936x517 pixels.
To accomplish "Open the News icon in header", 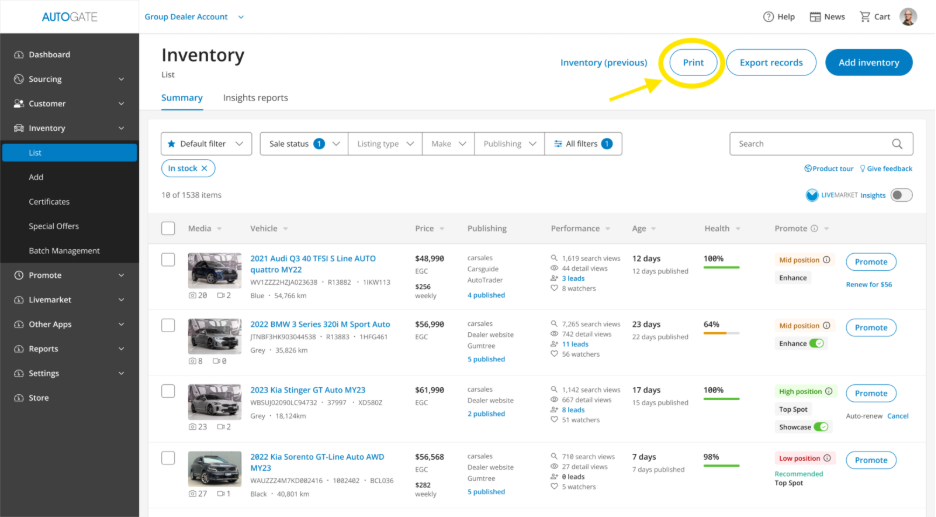I will [x=815, y=17].
